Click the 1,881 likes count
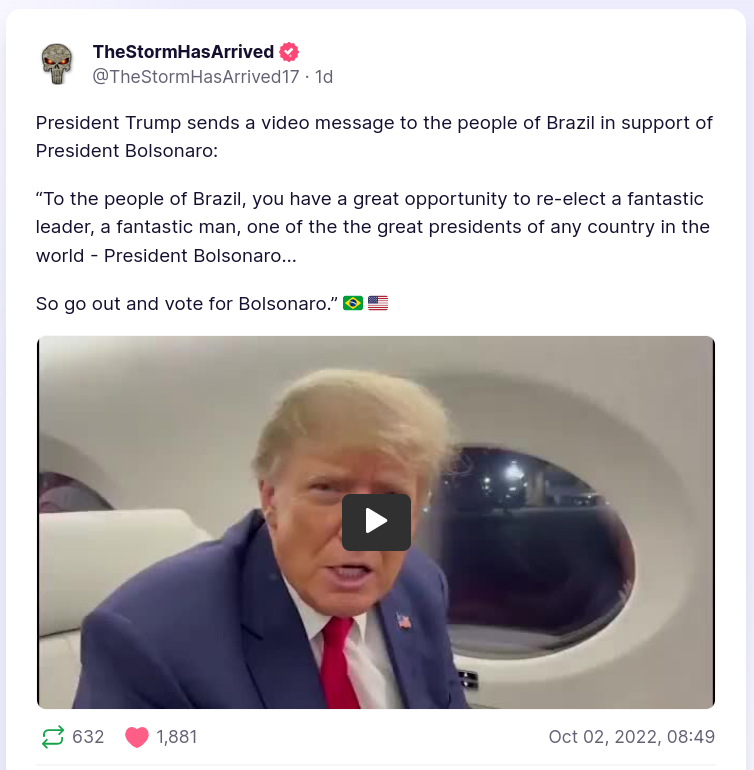 point(176,737)
